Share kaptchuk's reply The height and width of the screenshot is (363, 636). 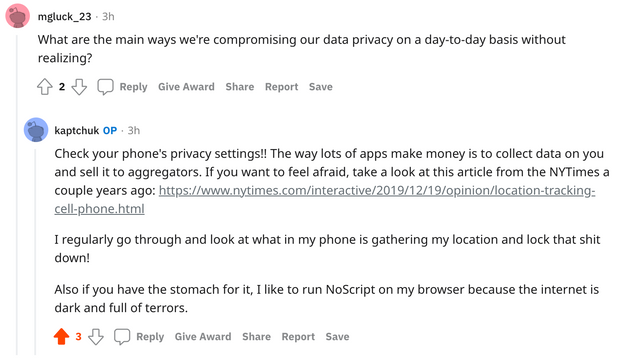click(x=256, y=337)
